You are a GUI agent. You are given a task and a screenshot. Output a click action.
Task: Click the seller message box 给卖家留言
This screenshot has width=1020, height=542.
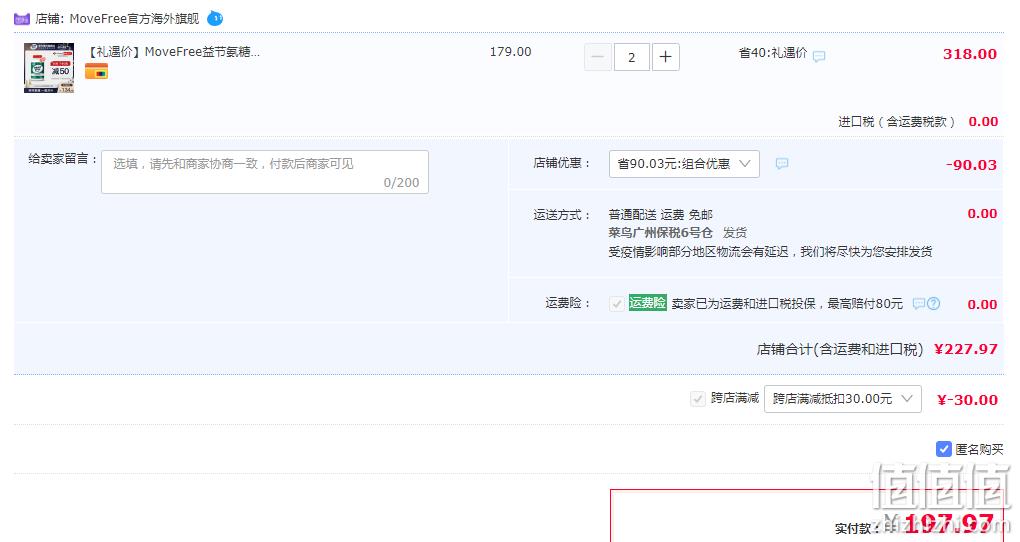265,172
